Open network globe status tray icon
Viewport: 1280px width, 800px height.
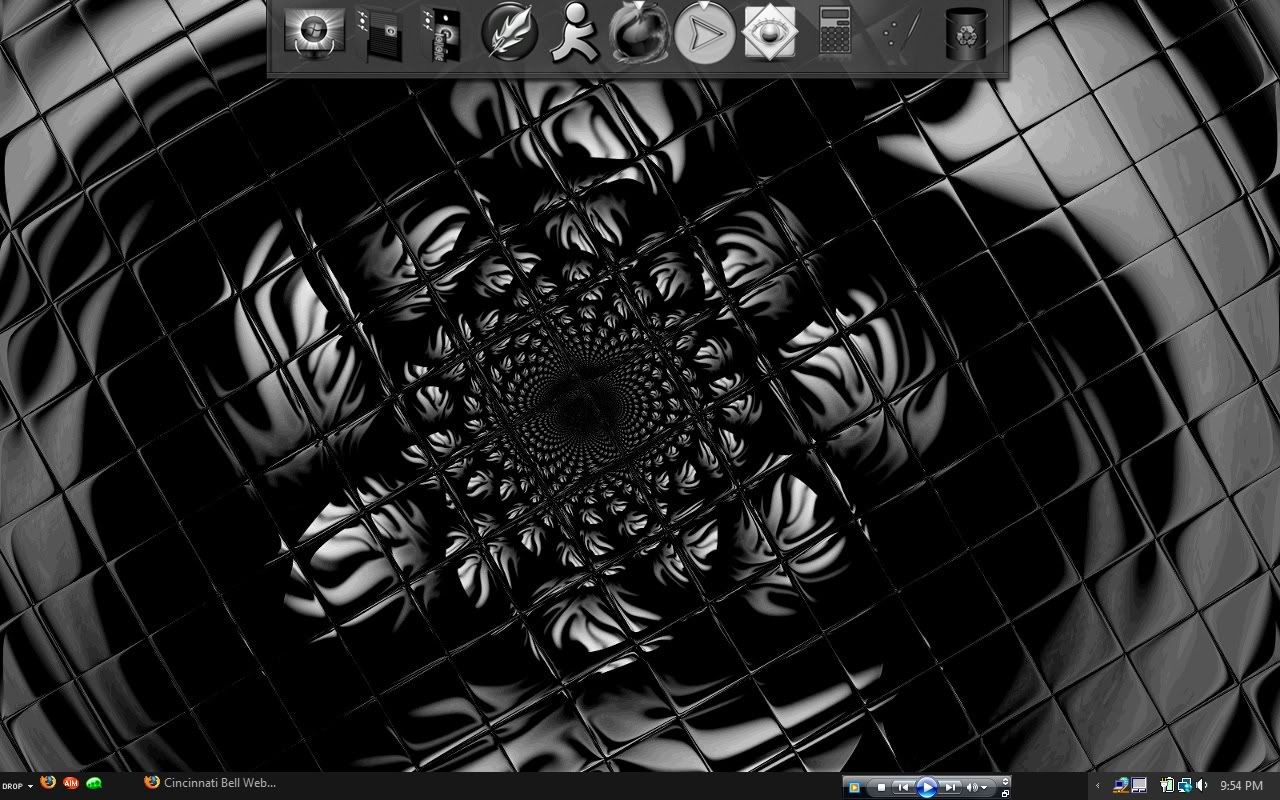point(1185,785)
